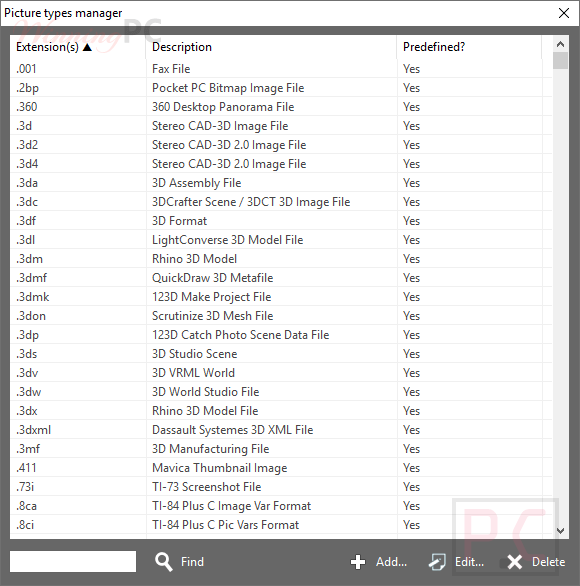Click the scrollbar down arrow
580x586 pixels.
[560, 531]
